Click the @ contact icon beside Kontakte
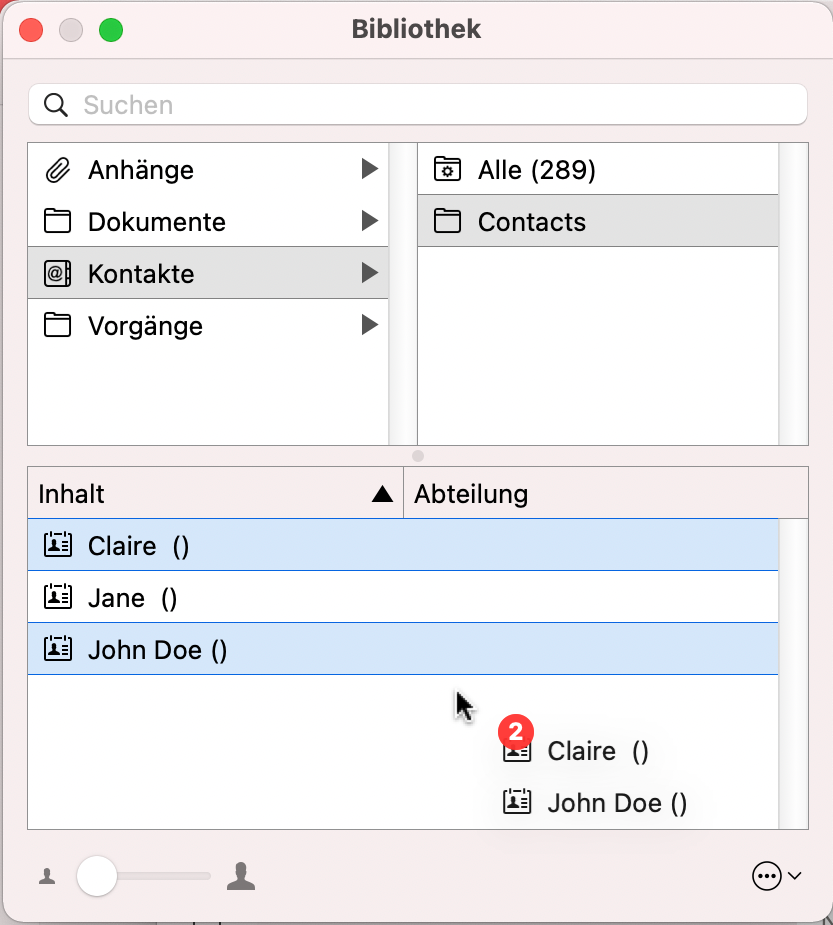 [57, 273]
